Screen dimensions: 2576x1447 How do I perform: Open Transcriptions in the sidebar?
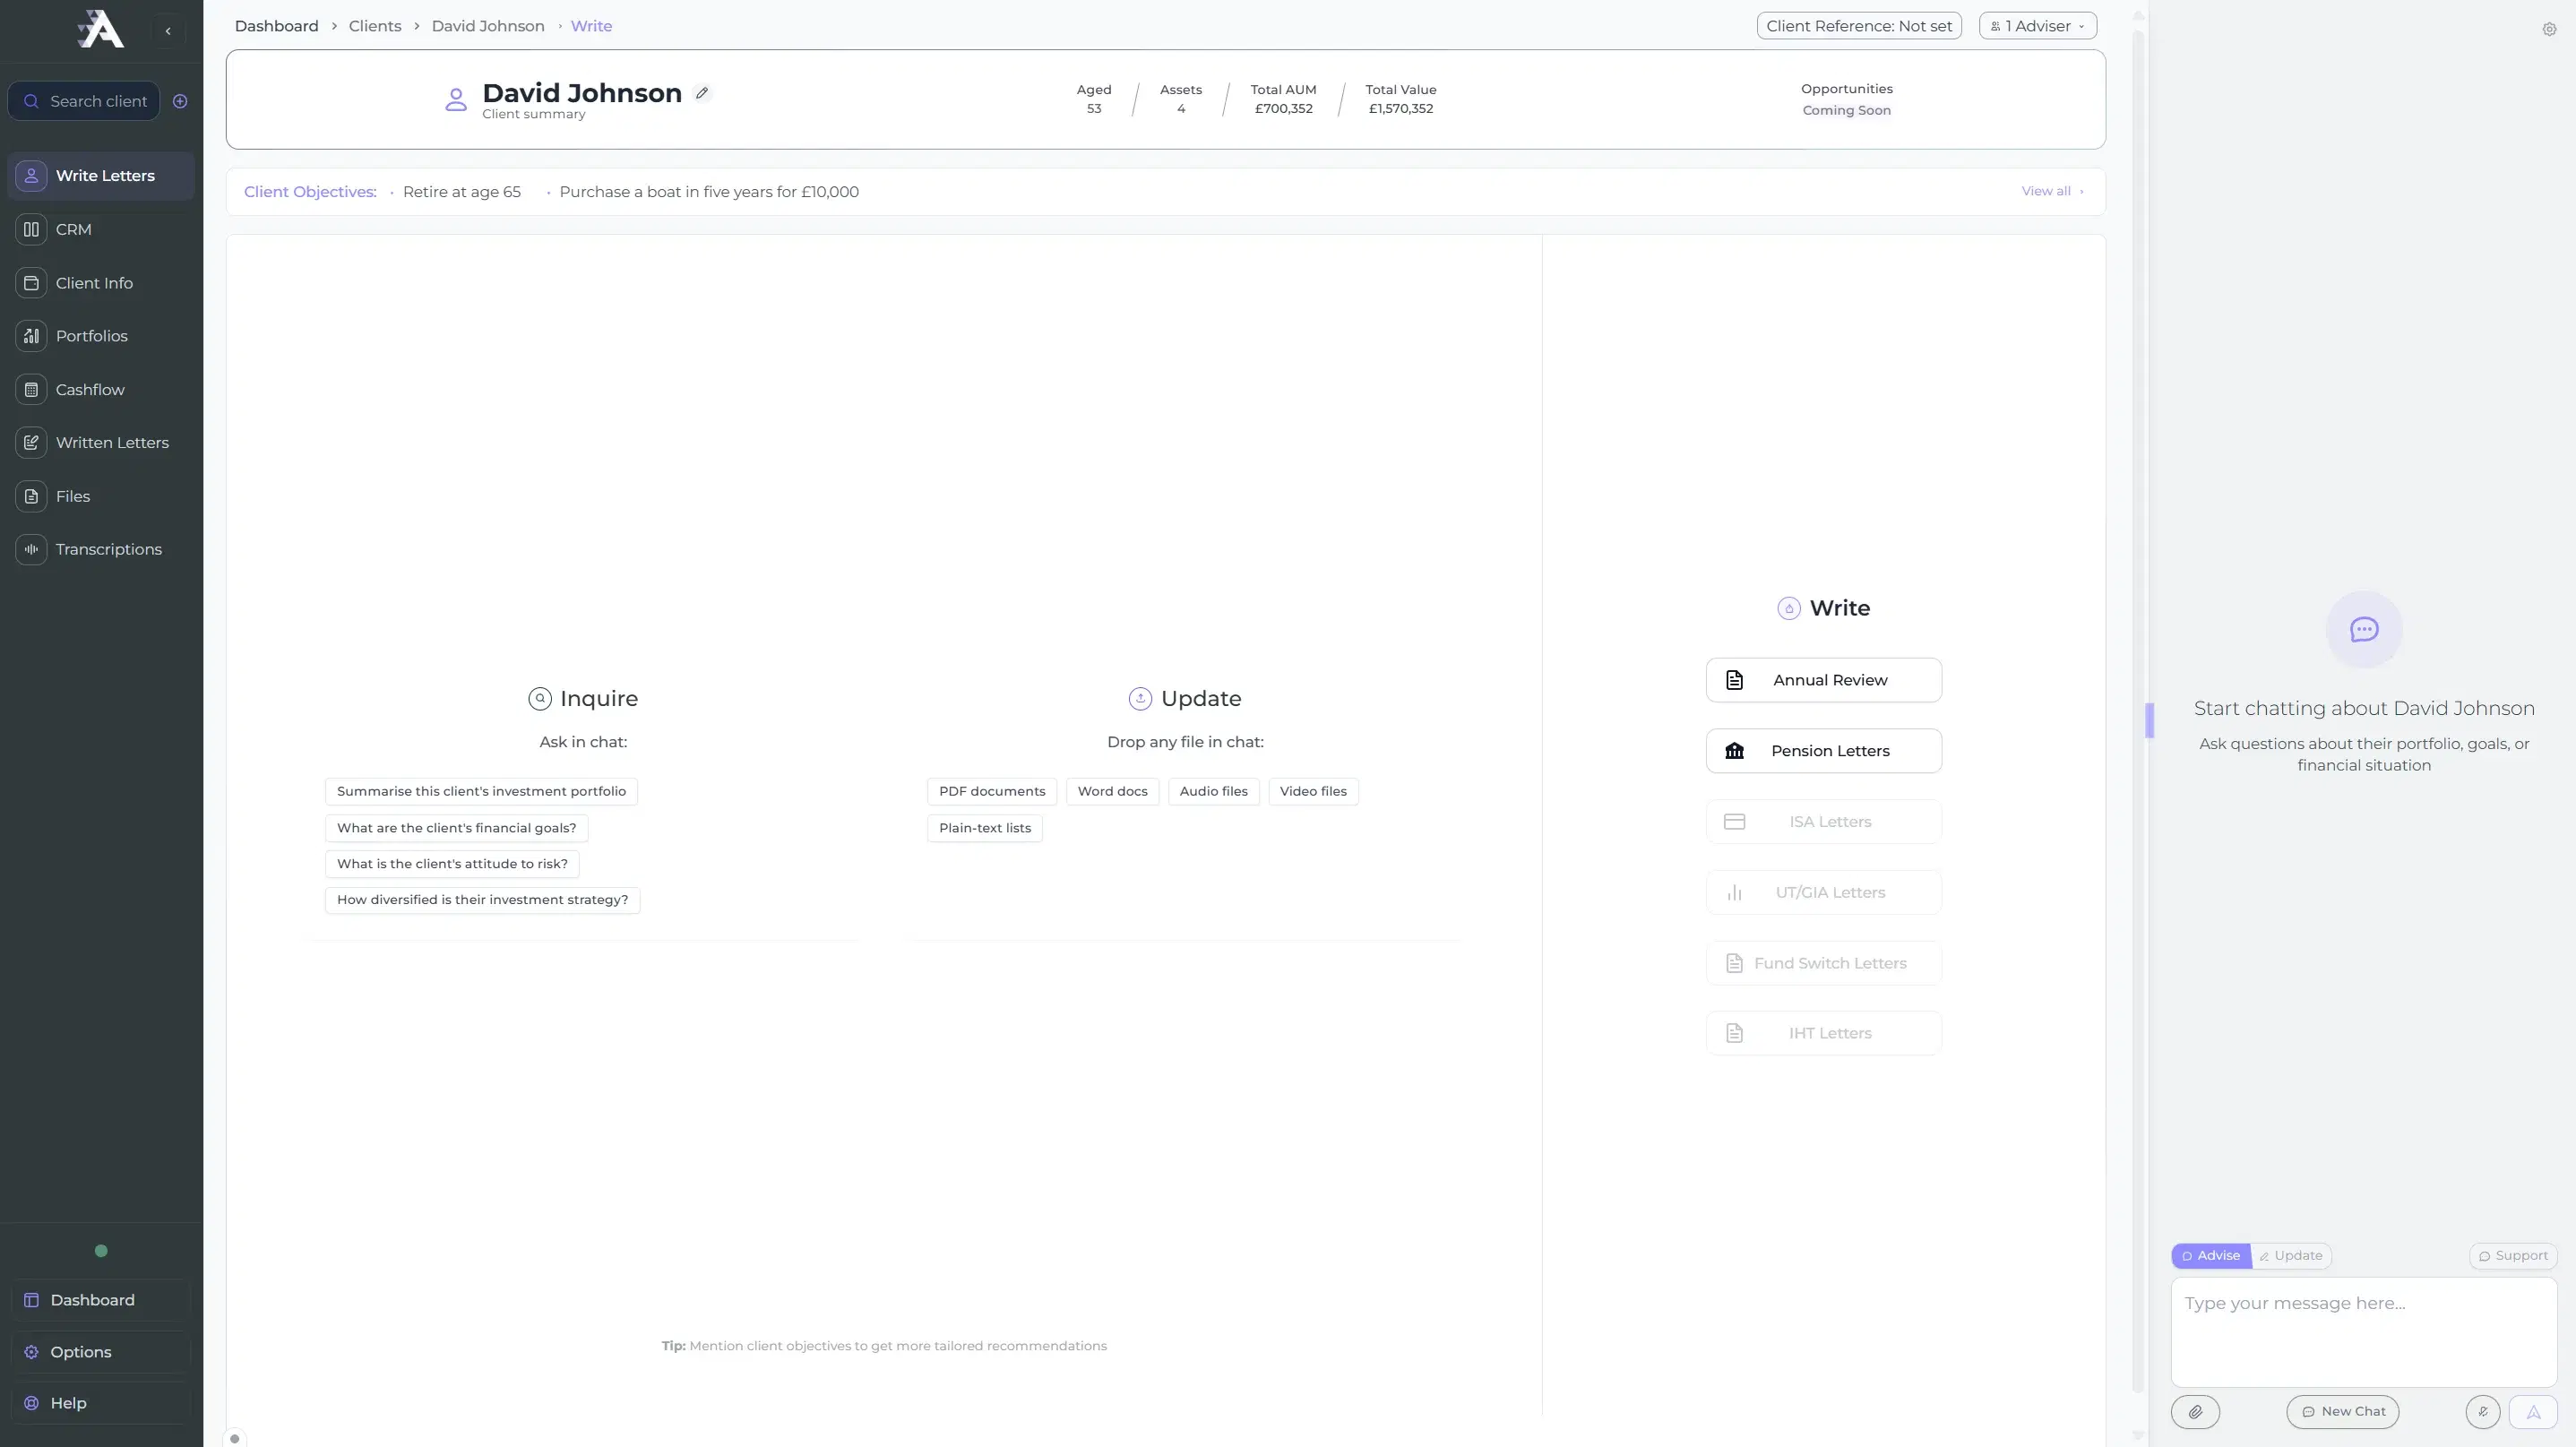(x=108, y=548)
